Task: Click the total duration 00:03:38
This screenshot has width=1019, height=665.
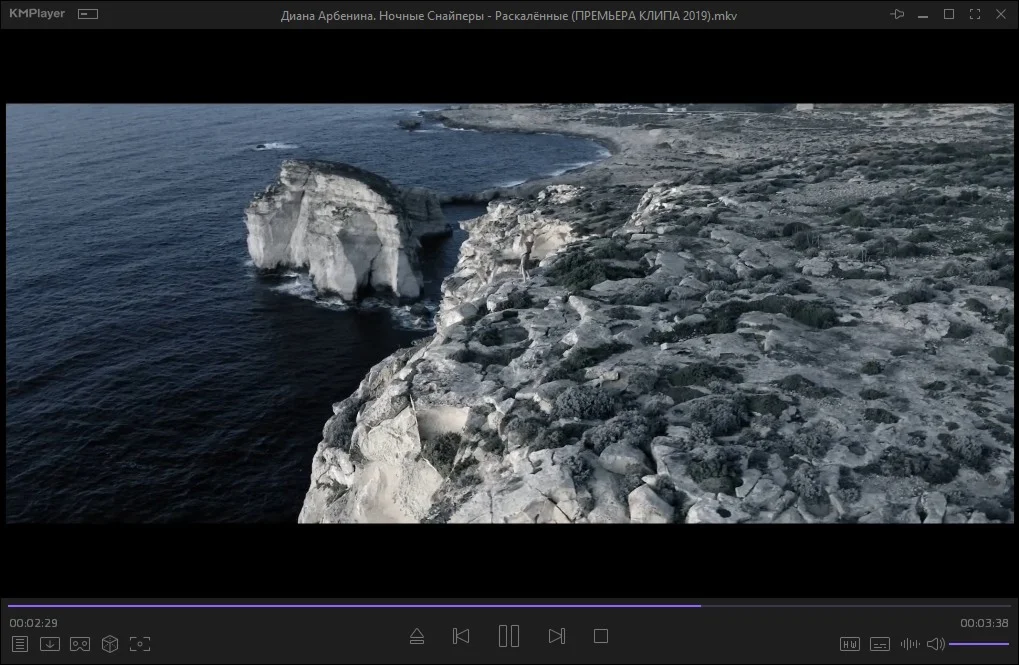Action: click(x=984, y=623)
